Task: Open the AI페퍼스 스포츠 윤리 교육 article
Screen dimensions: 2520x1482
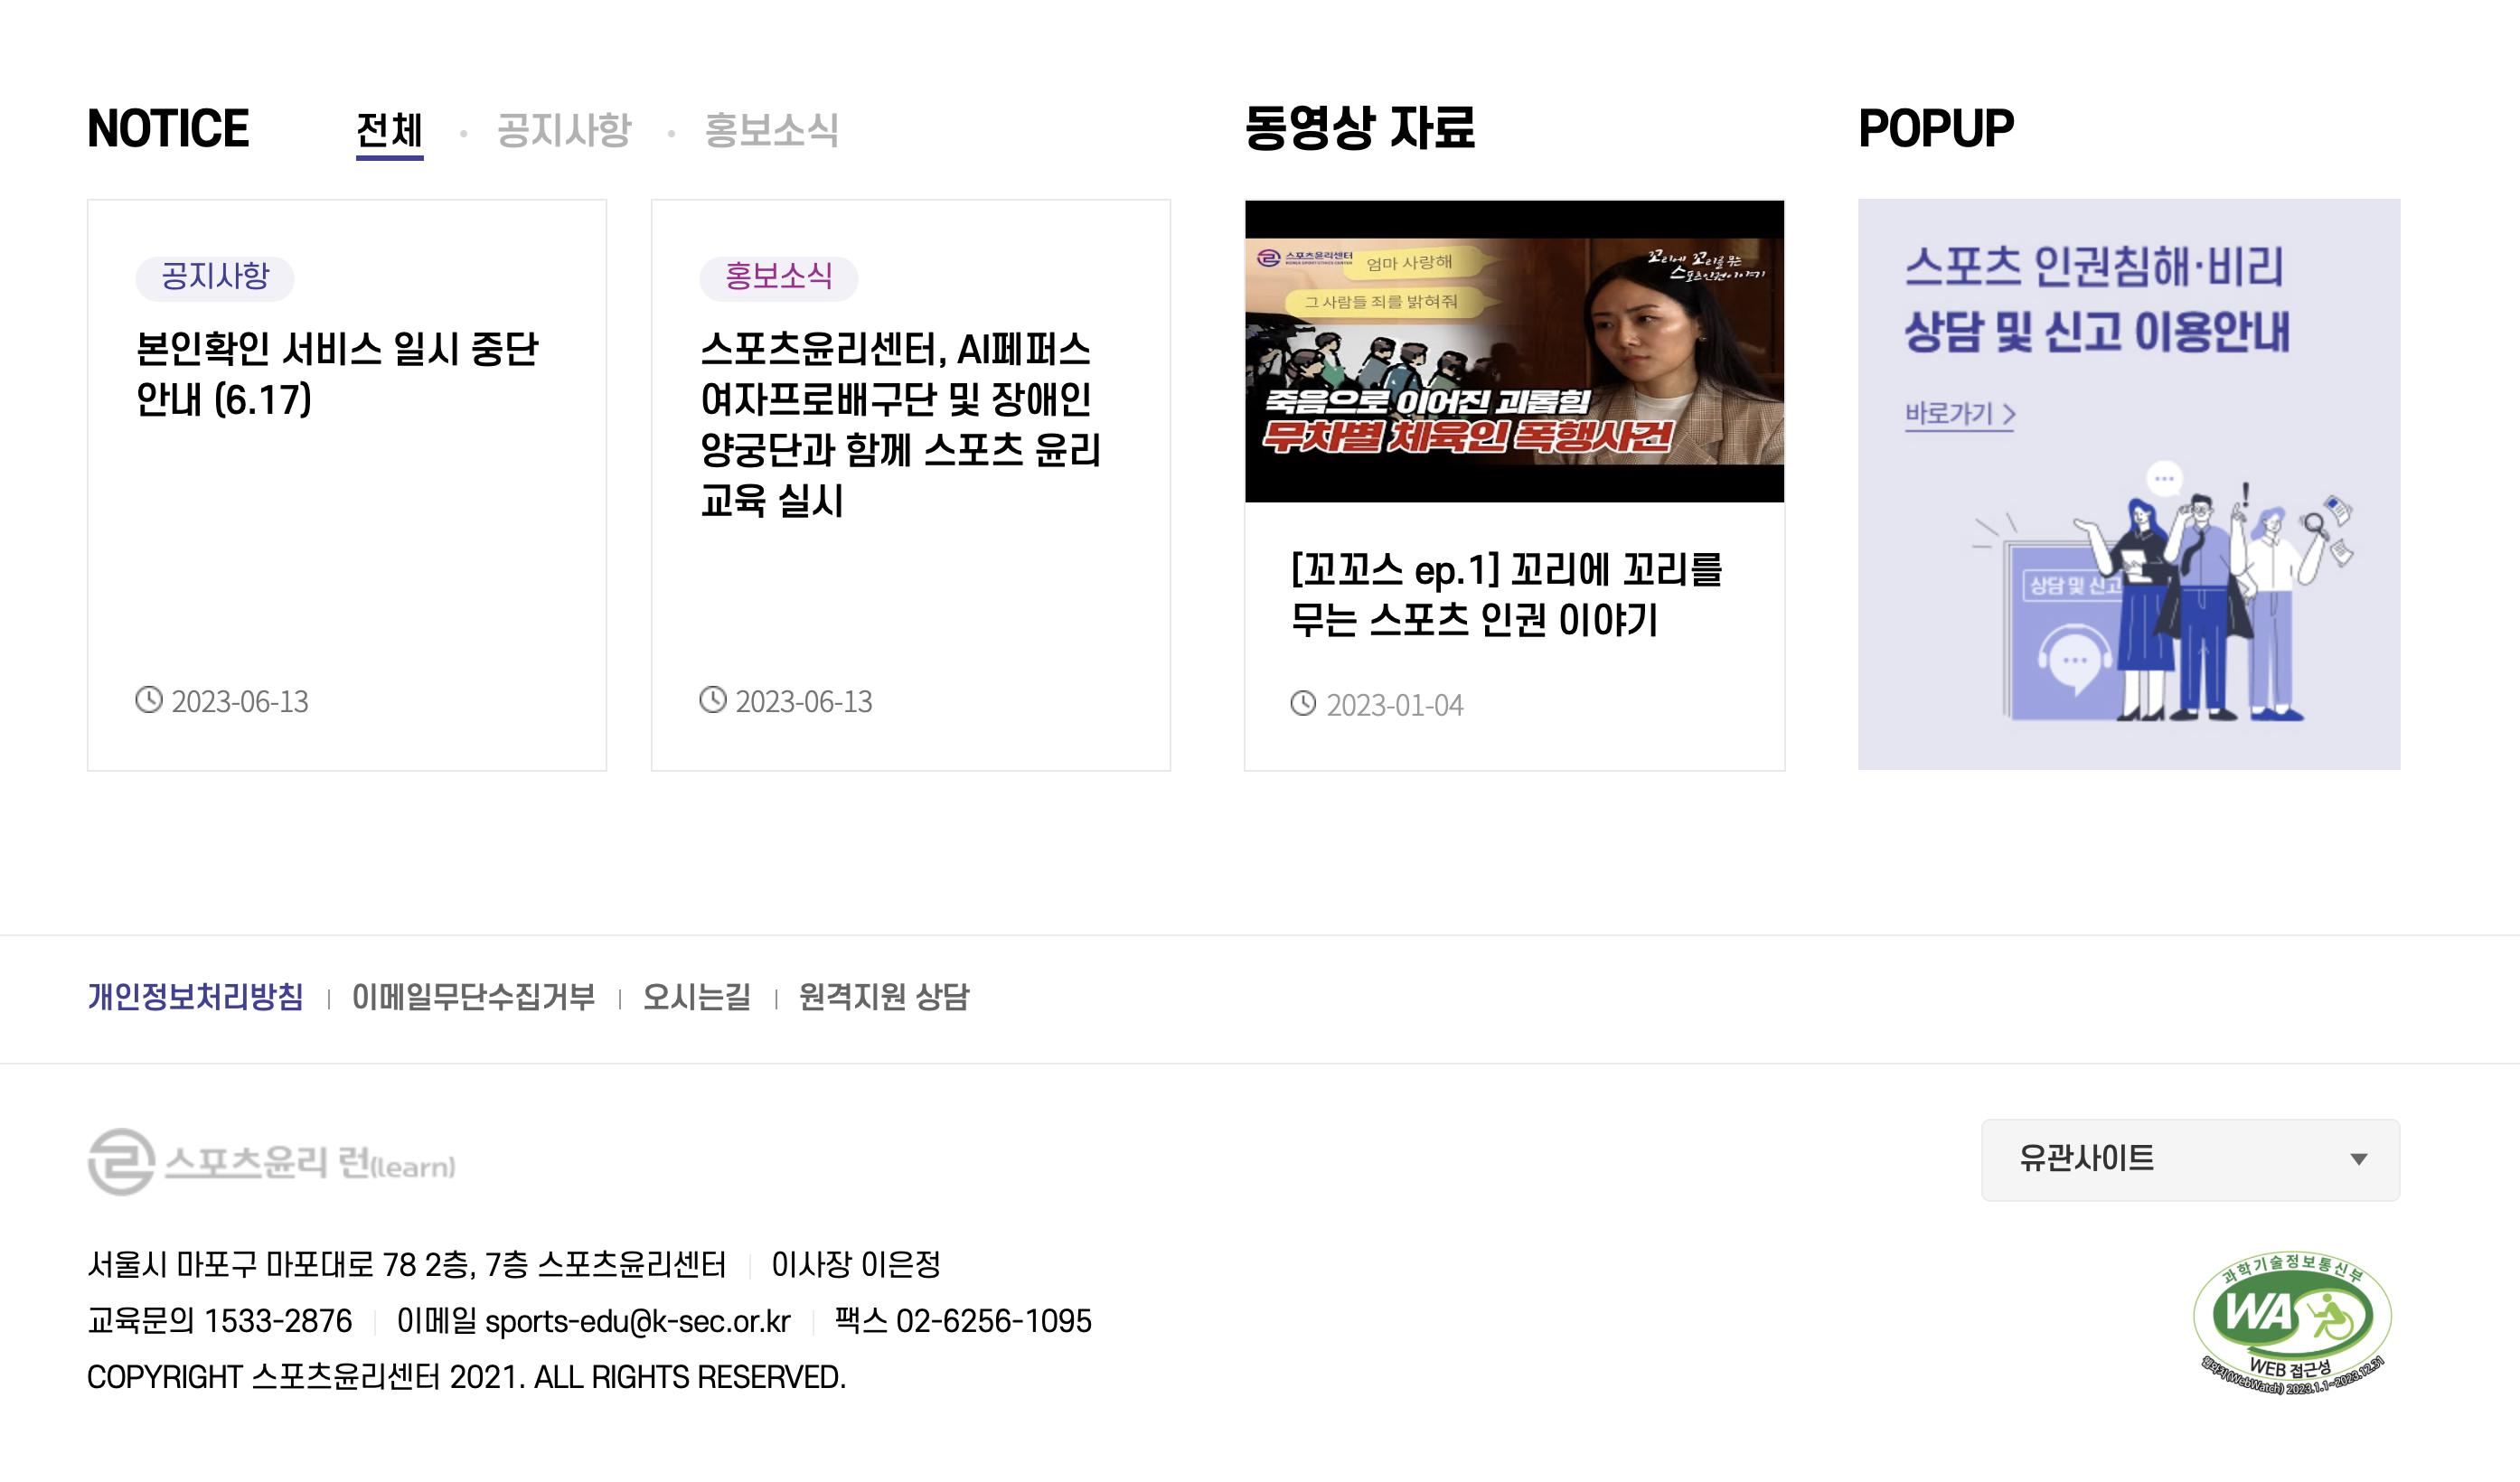Action: (x=900, y=424)
